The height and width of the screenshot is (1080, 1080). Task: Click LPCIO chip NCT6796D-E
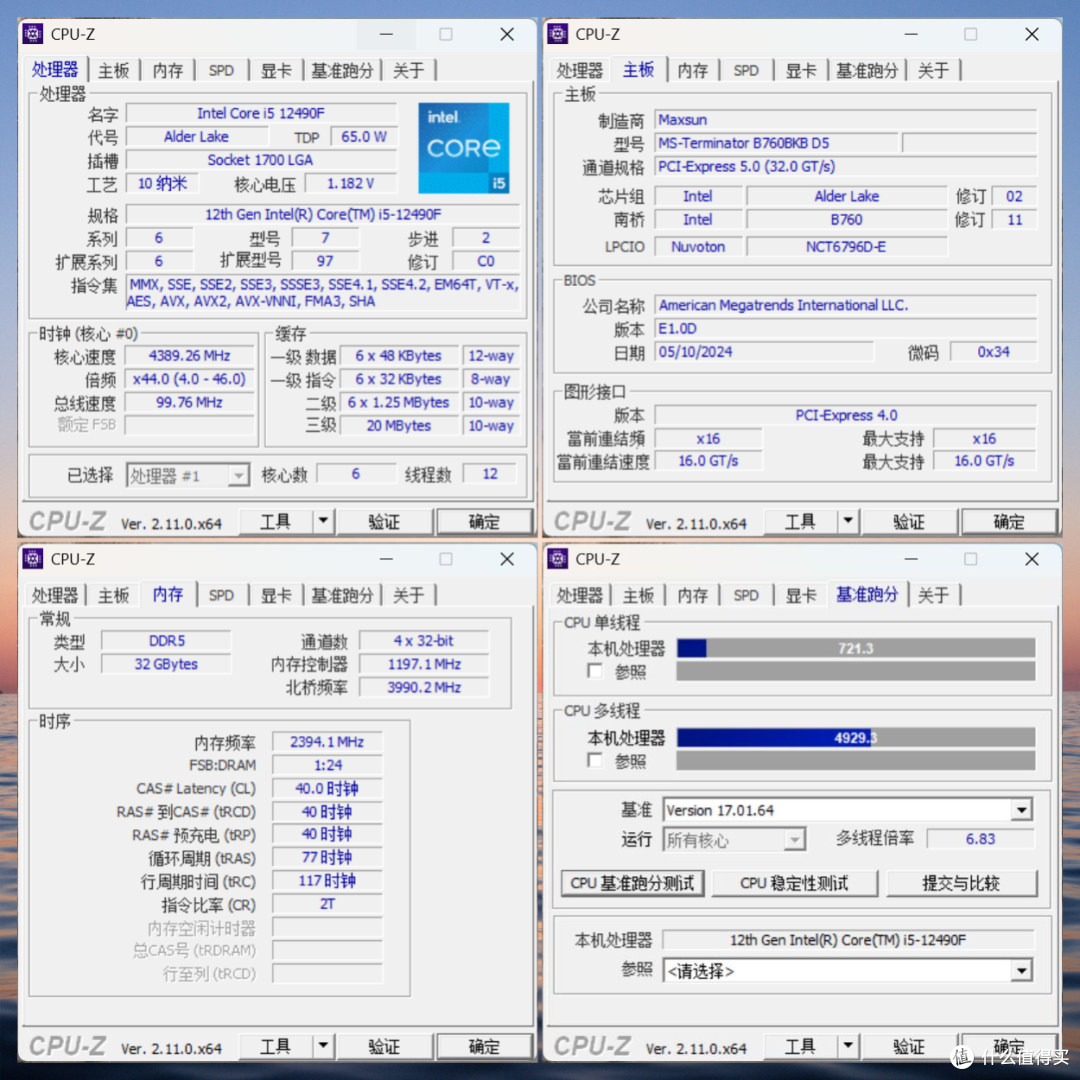[847, 247]
